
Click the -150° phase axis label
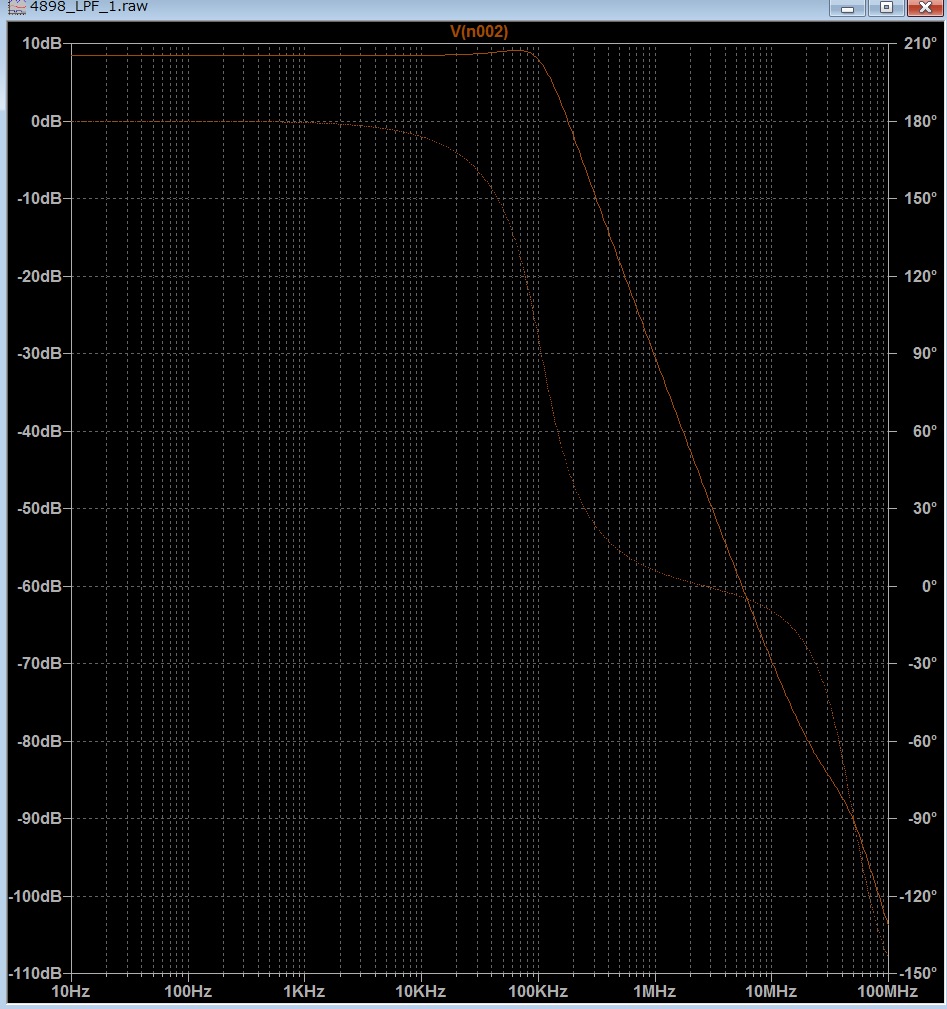pos(917,974)
